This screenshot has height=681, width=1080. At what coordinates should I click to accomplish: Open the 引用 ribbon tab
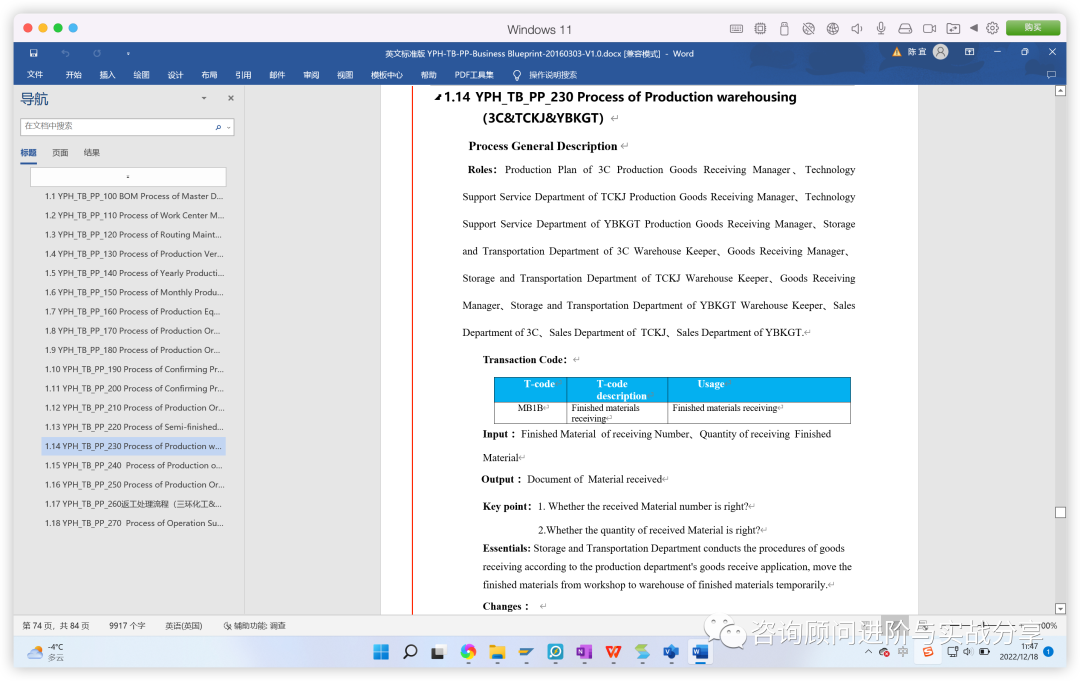tap(243, 74)
